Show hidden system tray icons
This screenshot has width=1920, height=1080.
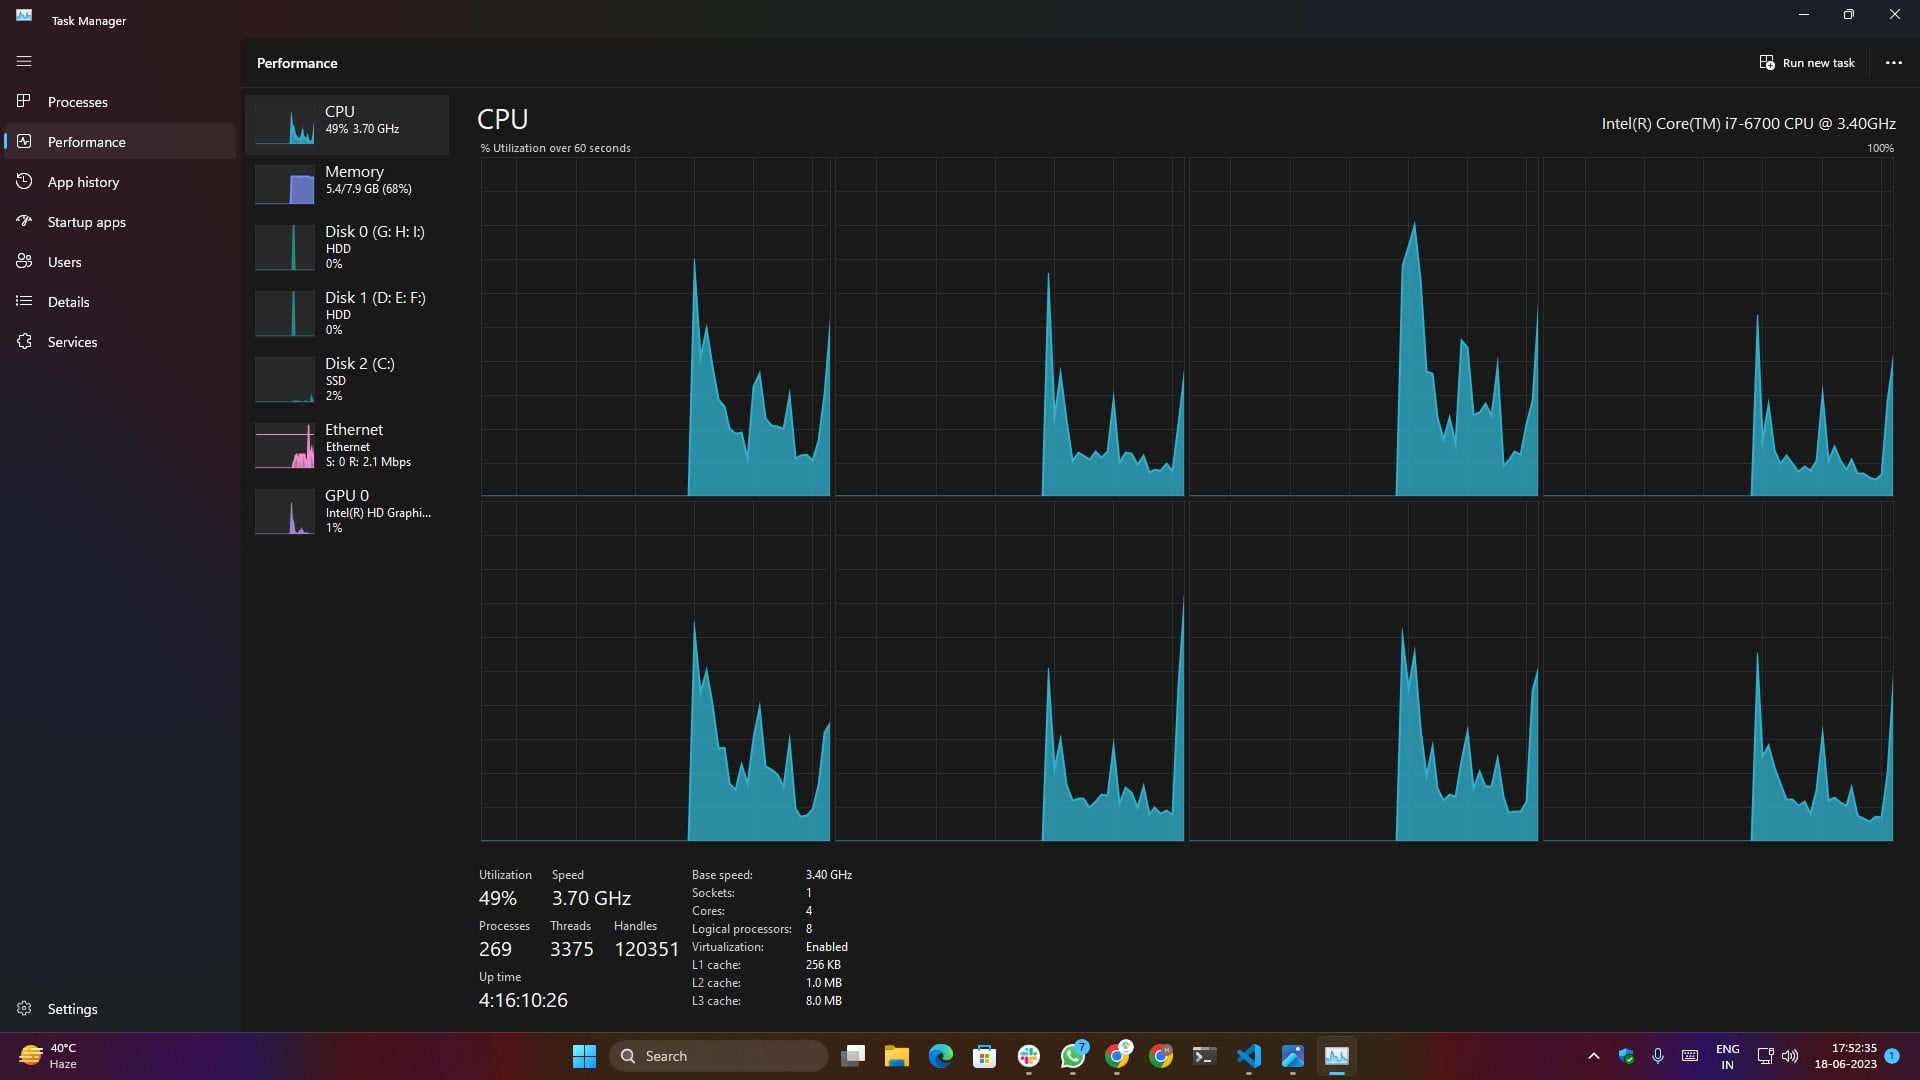click(1594, 1056)
